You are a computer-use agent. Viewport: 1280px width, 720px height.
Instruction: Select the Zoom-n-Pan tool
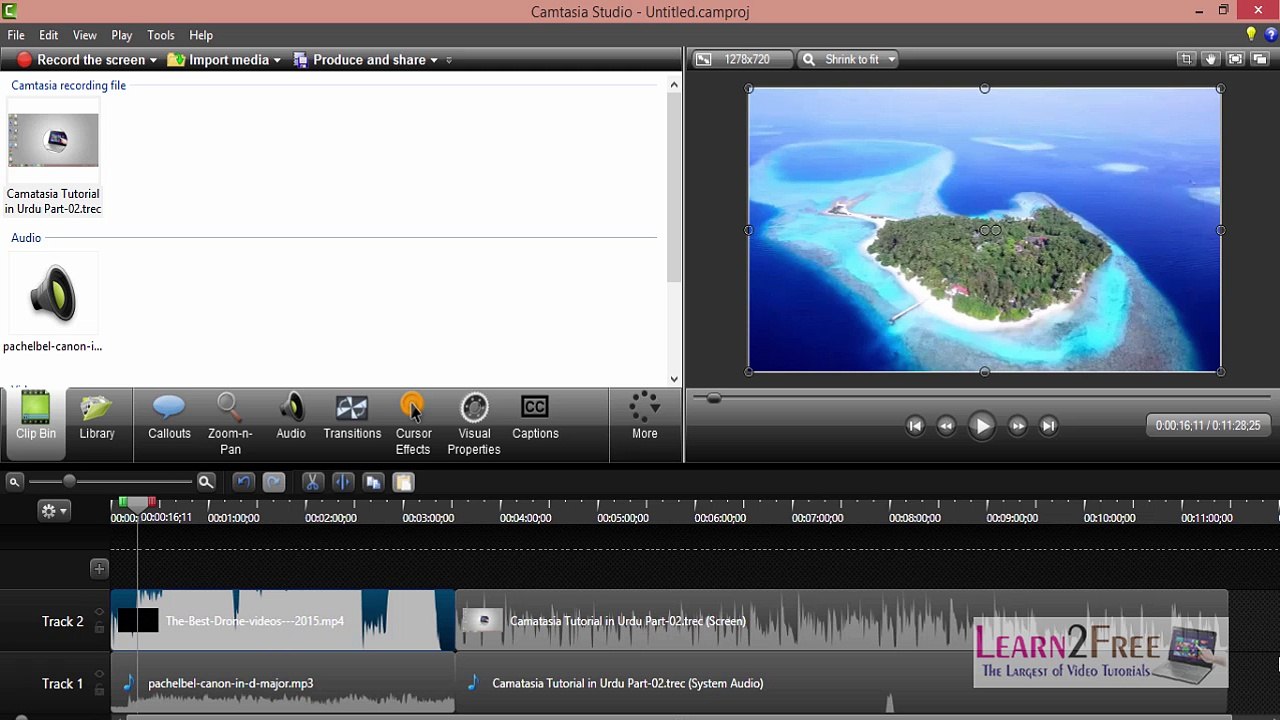pyautogui.click(x=230, y=424)
